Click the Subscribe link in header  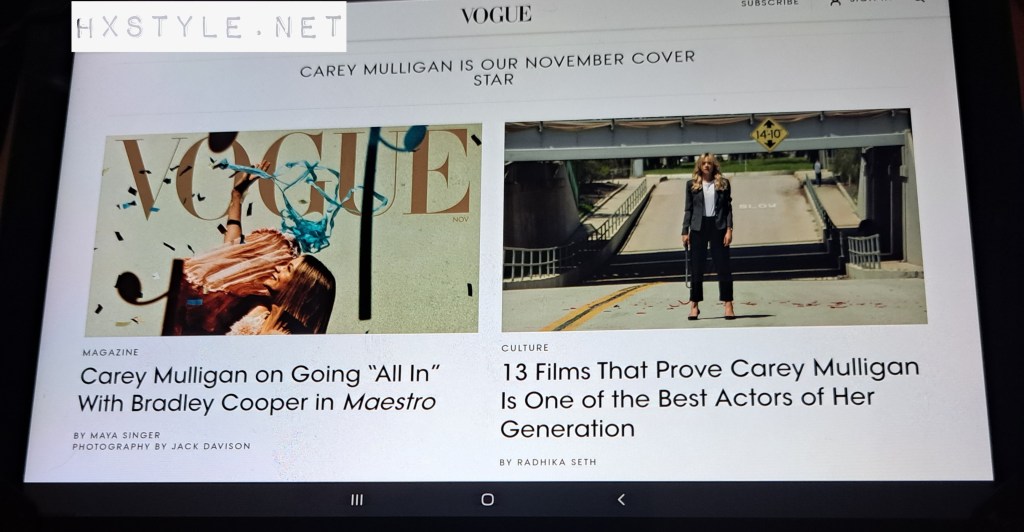[770, 3]
